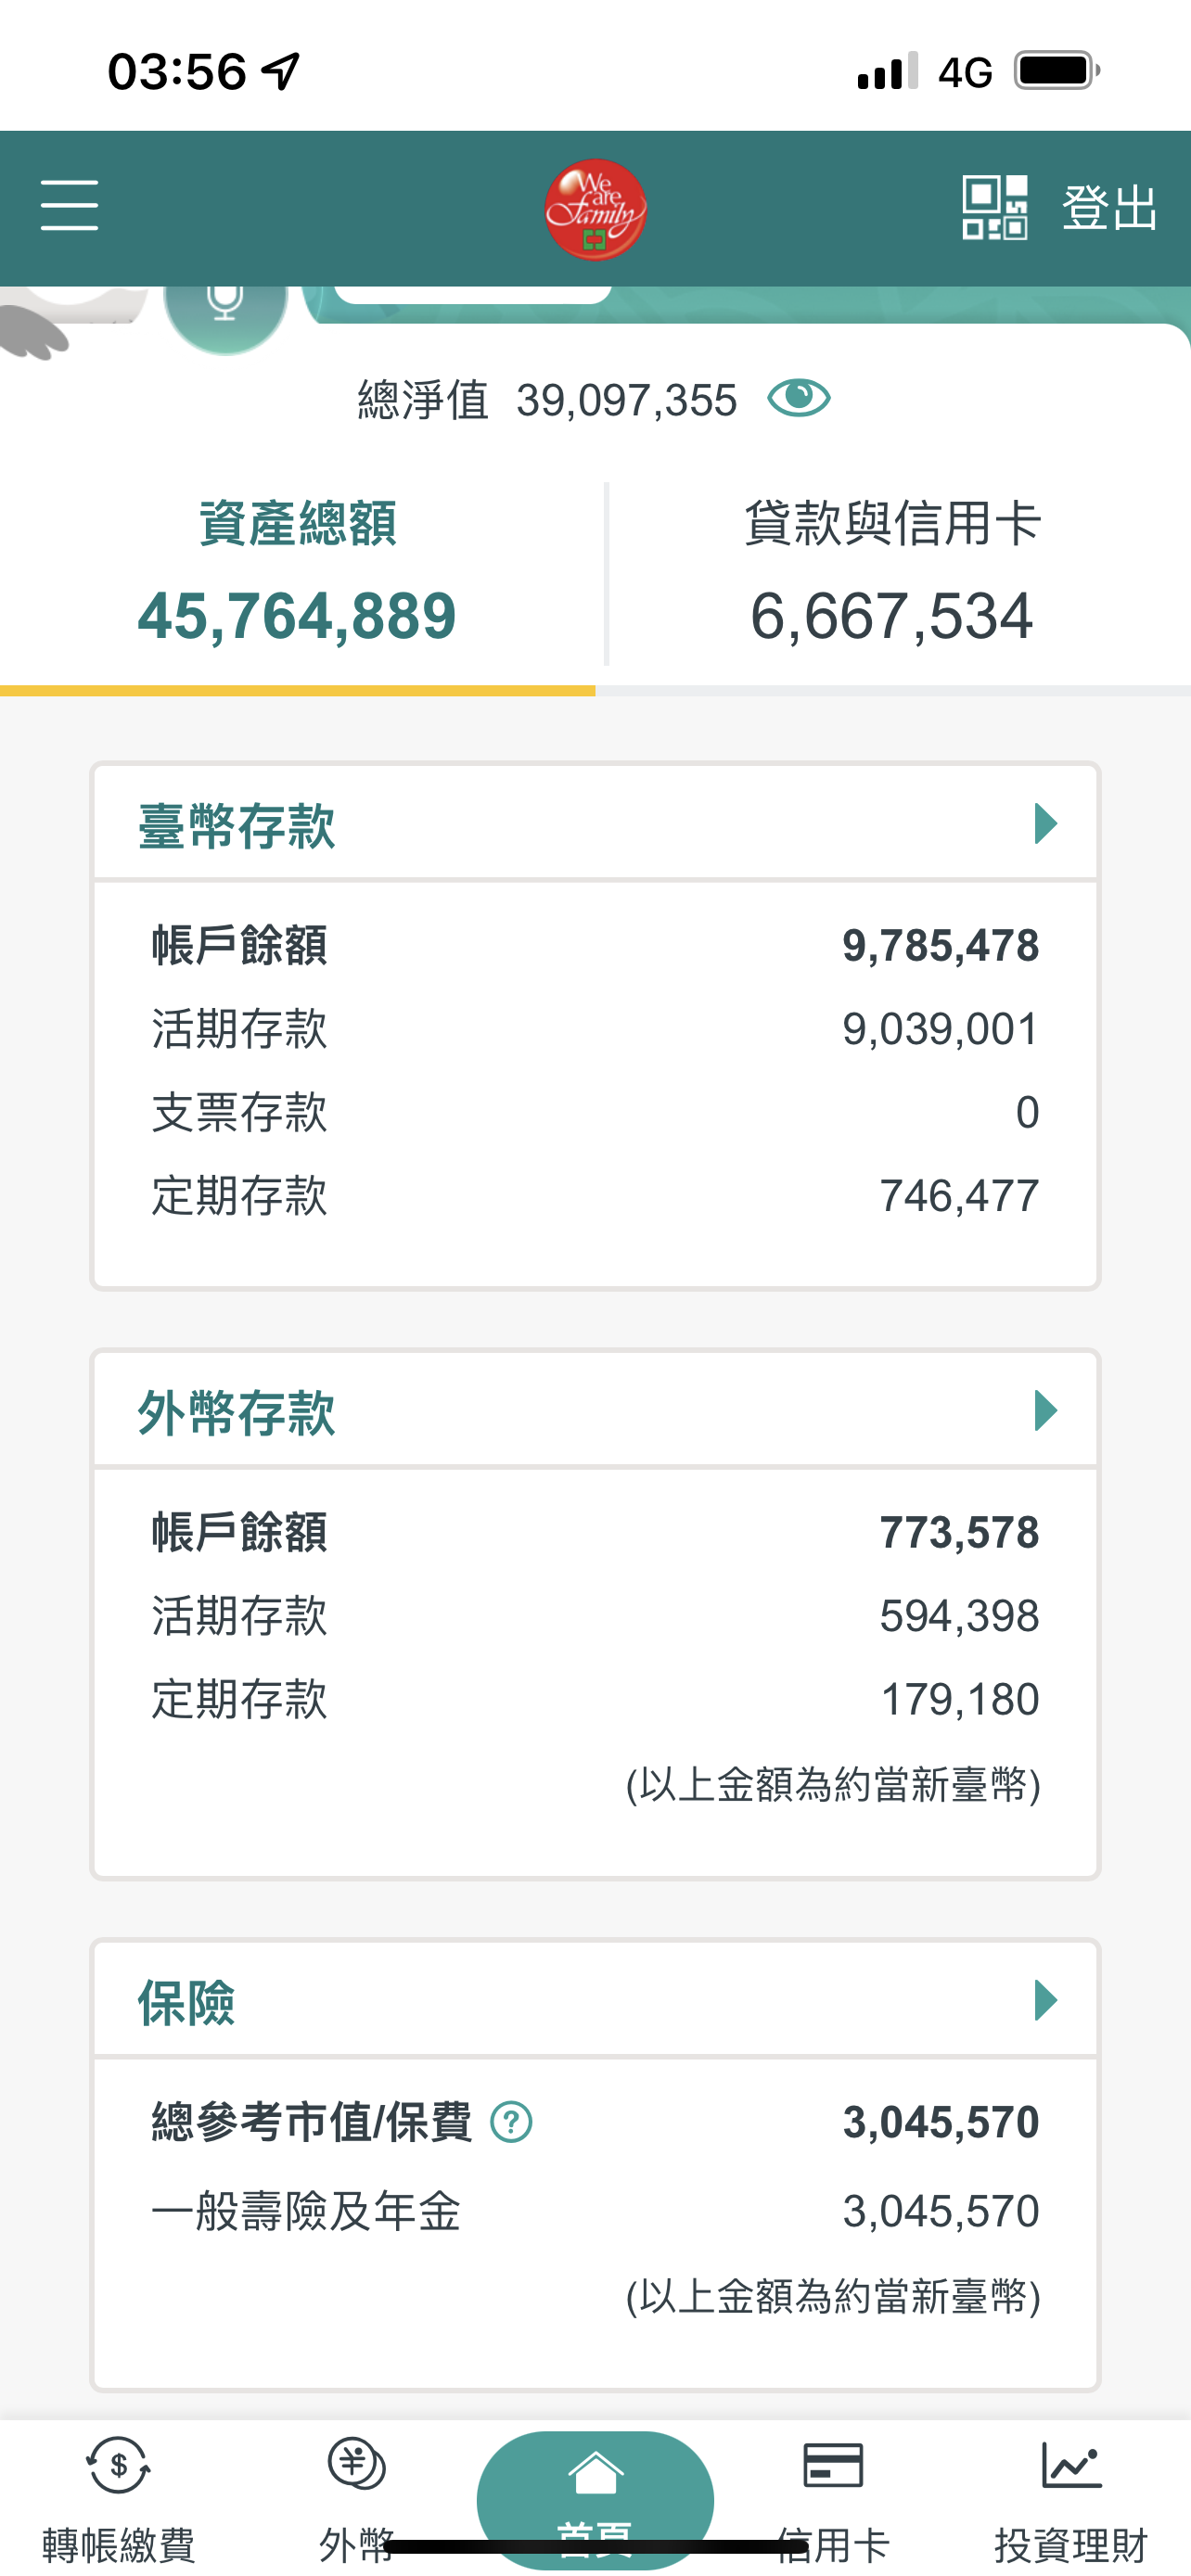Open the hamburger side menu
The height and width of the screenshot is (2576, 1191).
pos(69,206)
